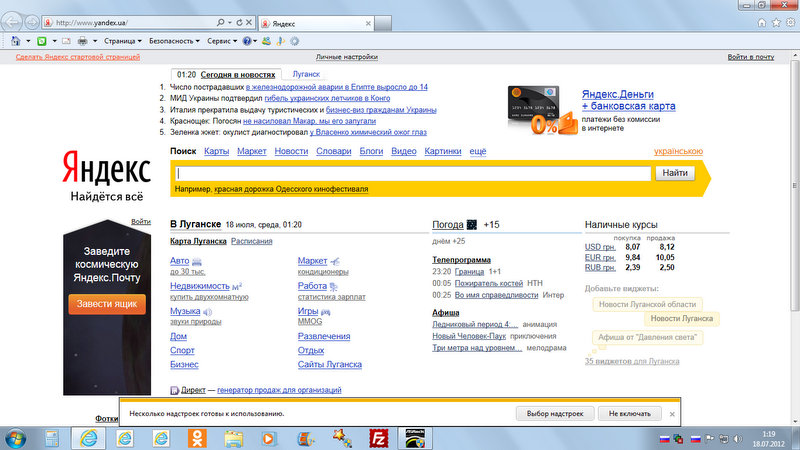Open the Сервис dropdown menu
The height and width of the screenshot is (450, 800).
point(222,41)
